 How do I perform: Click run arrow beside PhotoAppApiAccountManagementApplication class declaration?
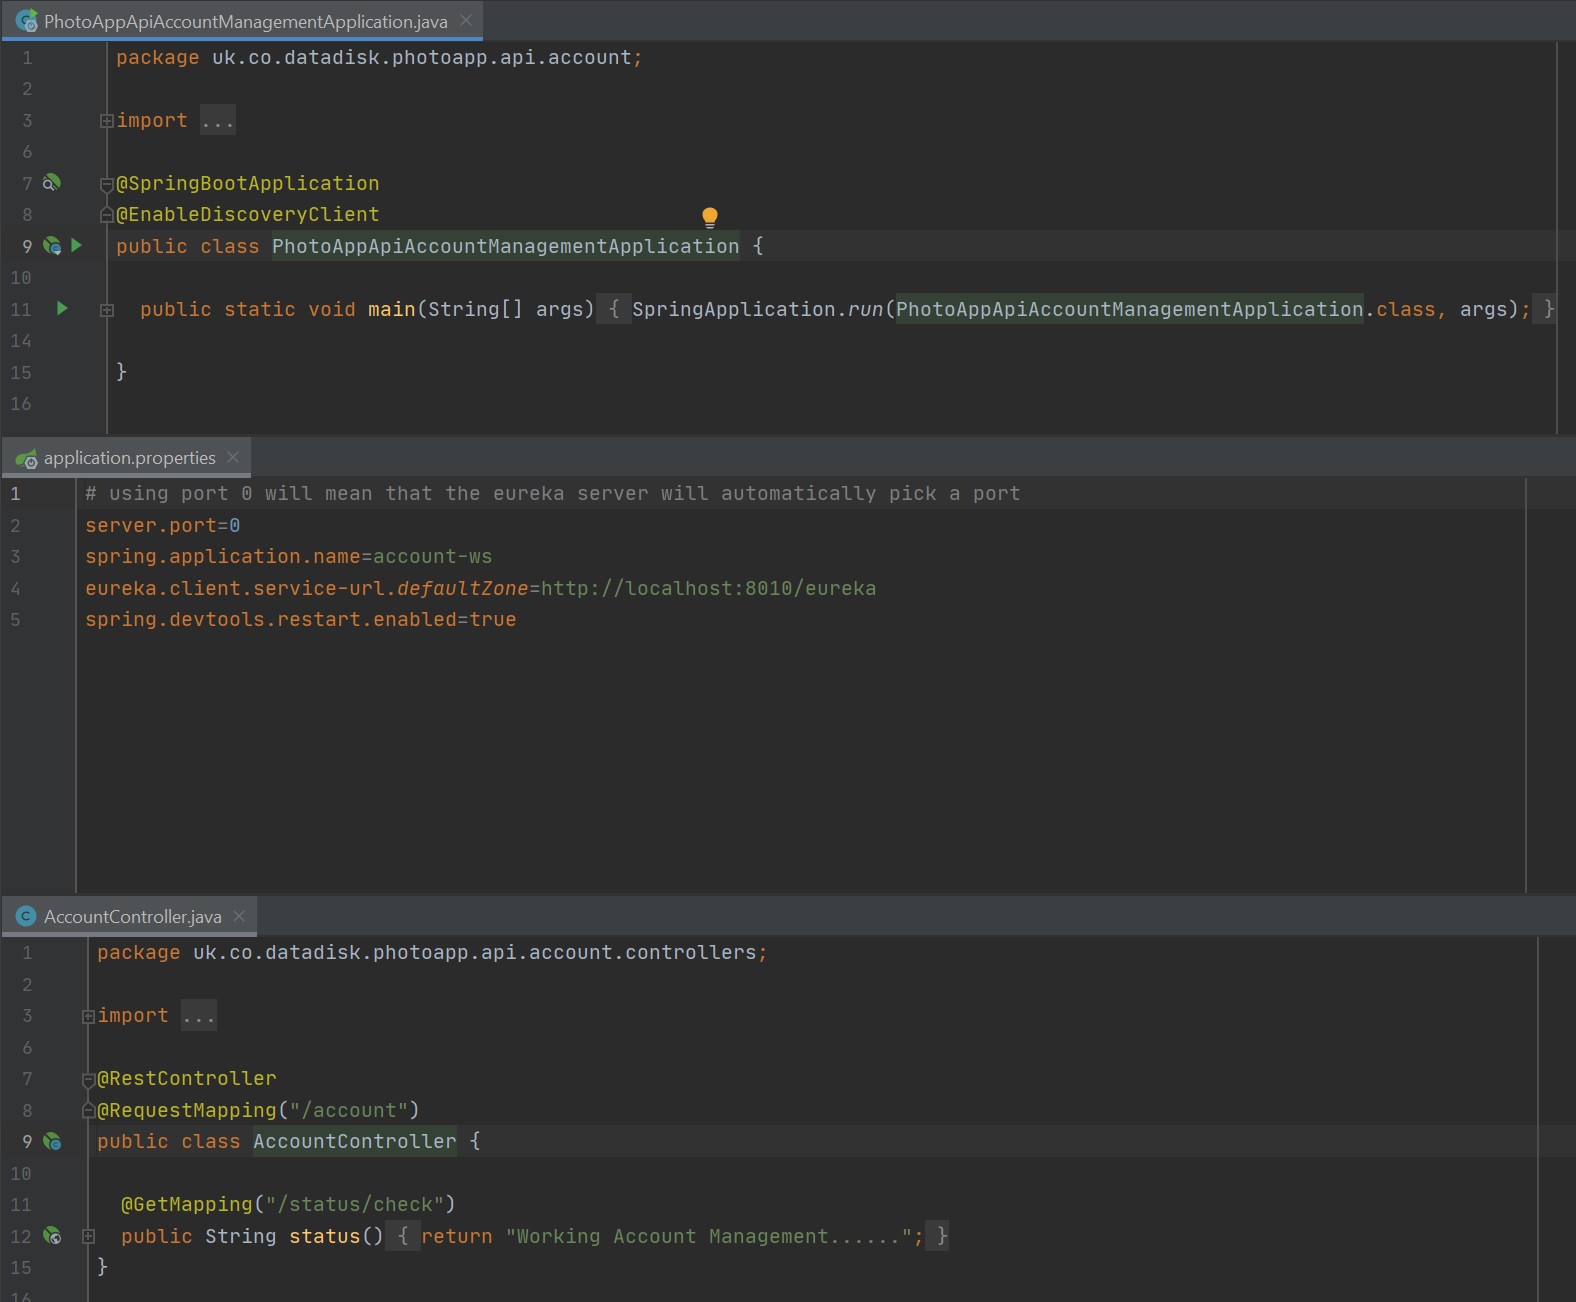(76, 246)
